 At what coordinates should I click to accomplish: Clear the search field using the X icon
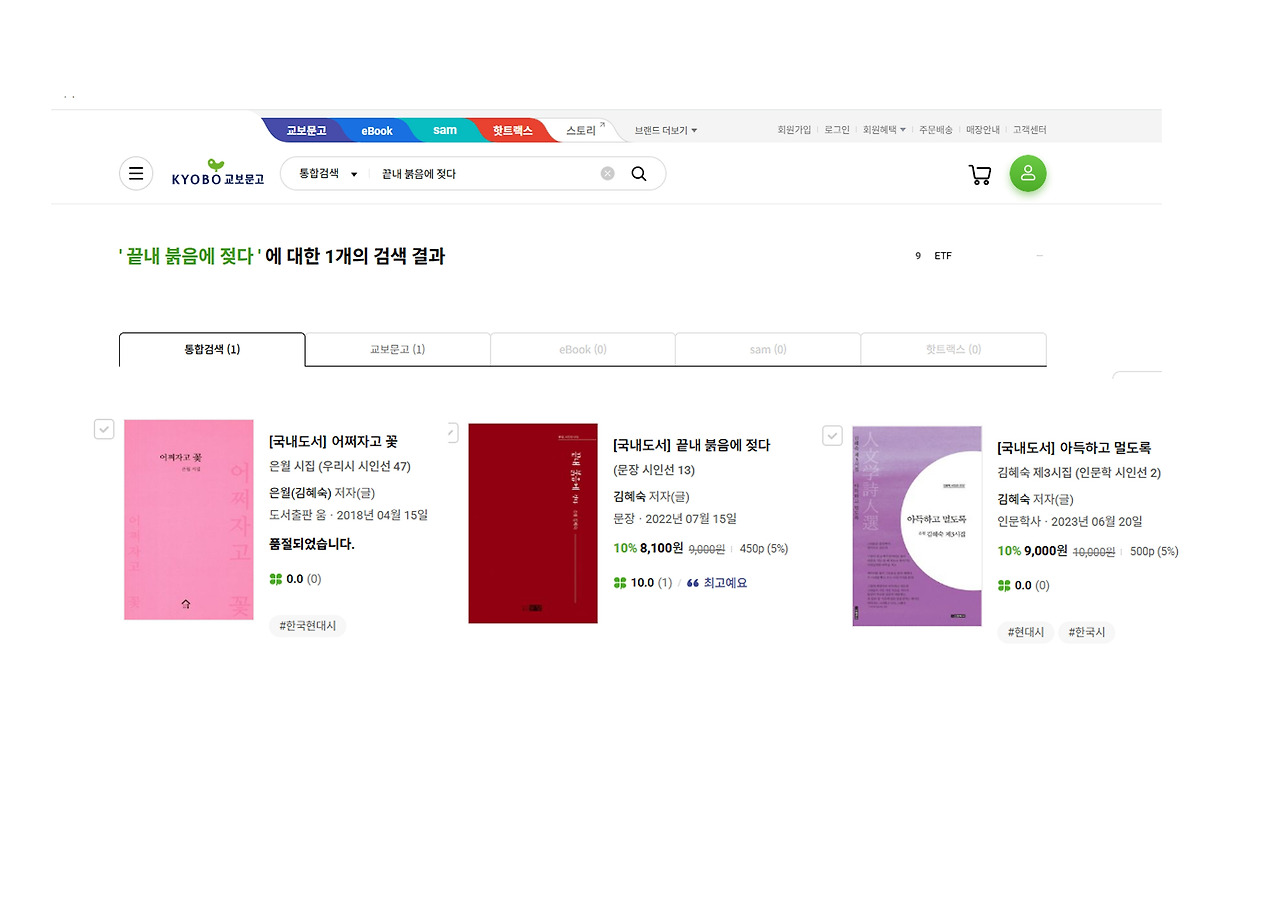(x=607, y=173)
